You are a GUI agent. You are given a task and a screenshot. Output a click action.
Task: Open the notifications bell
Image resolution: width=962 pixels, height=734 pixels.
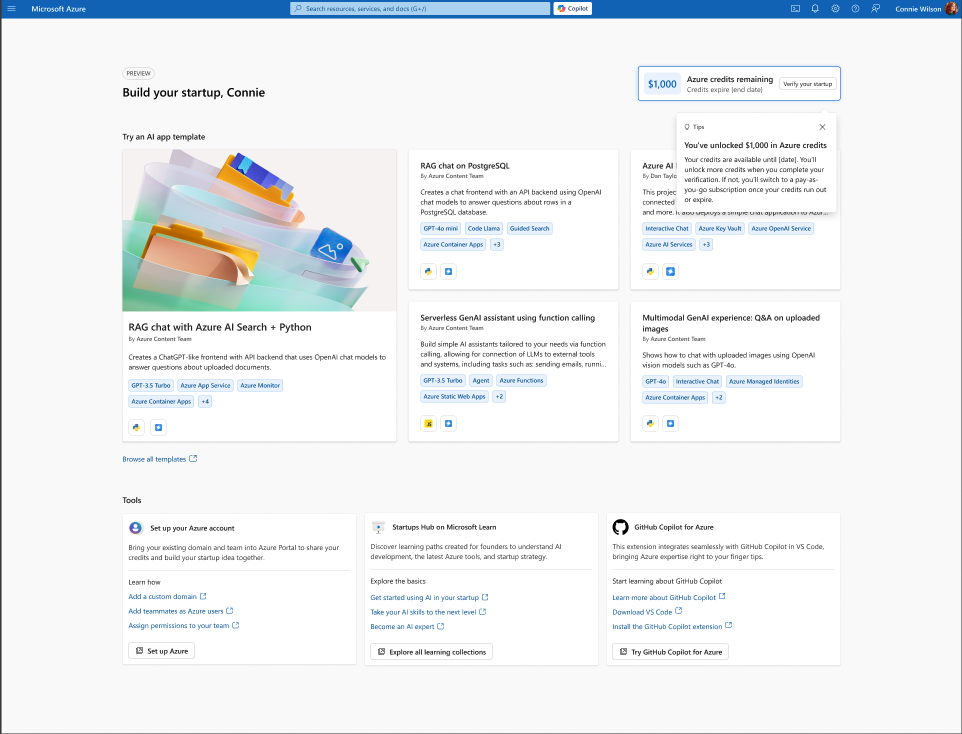815,9
